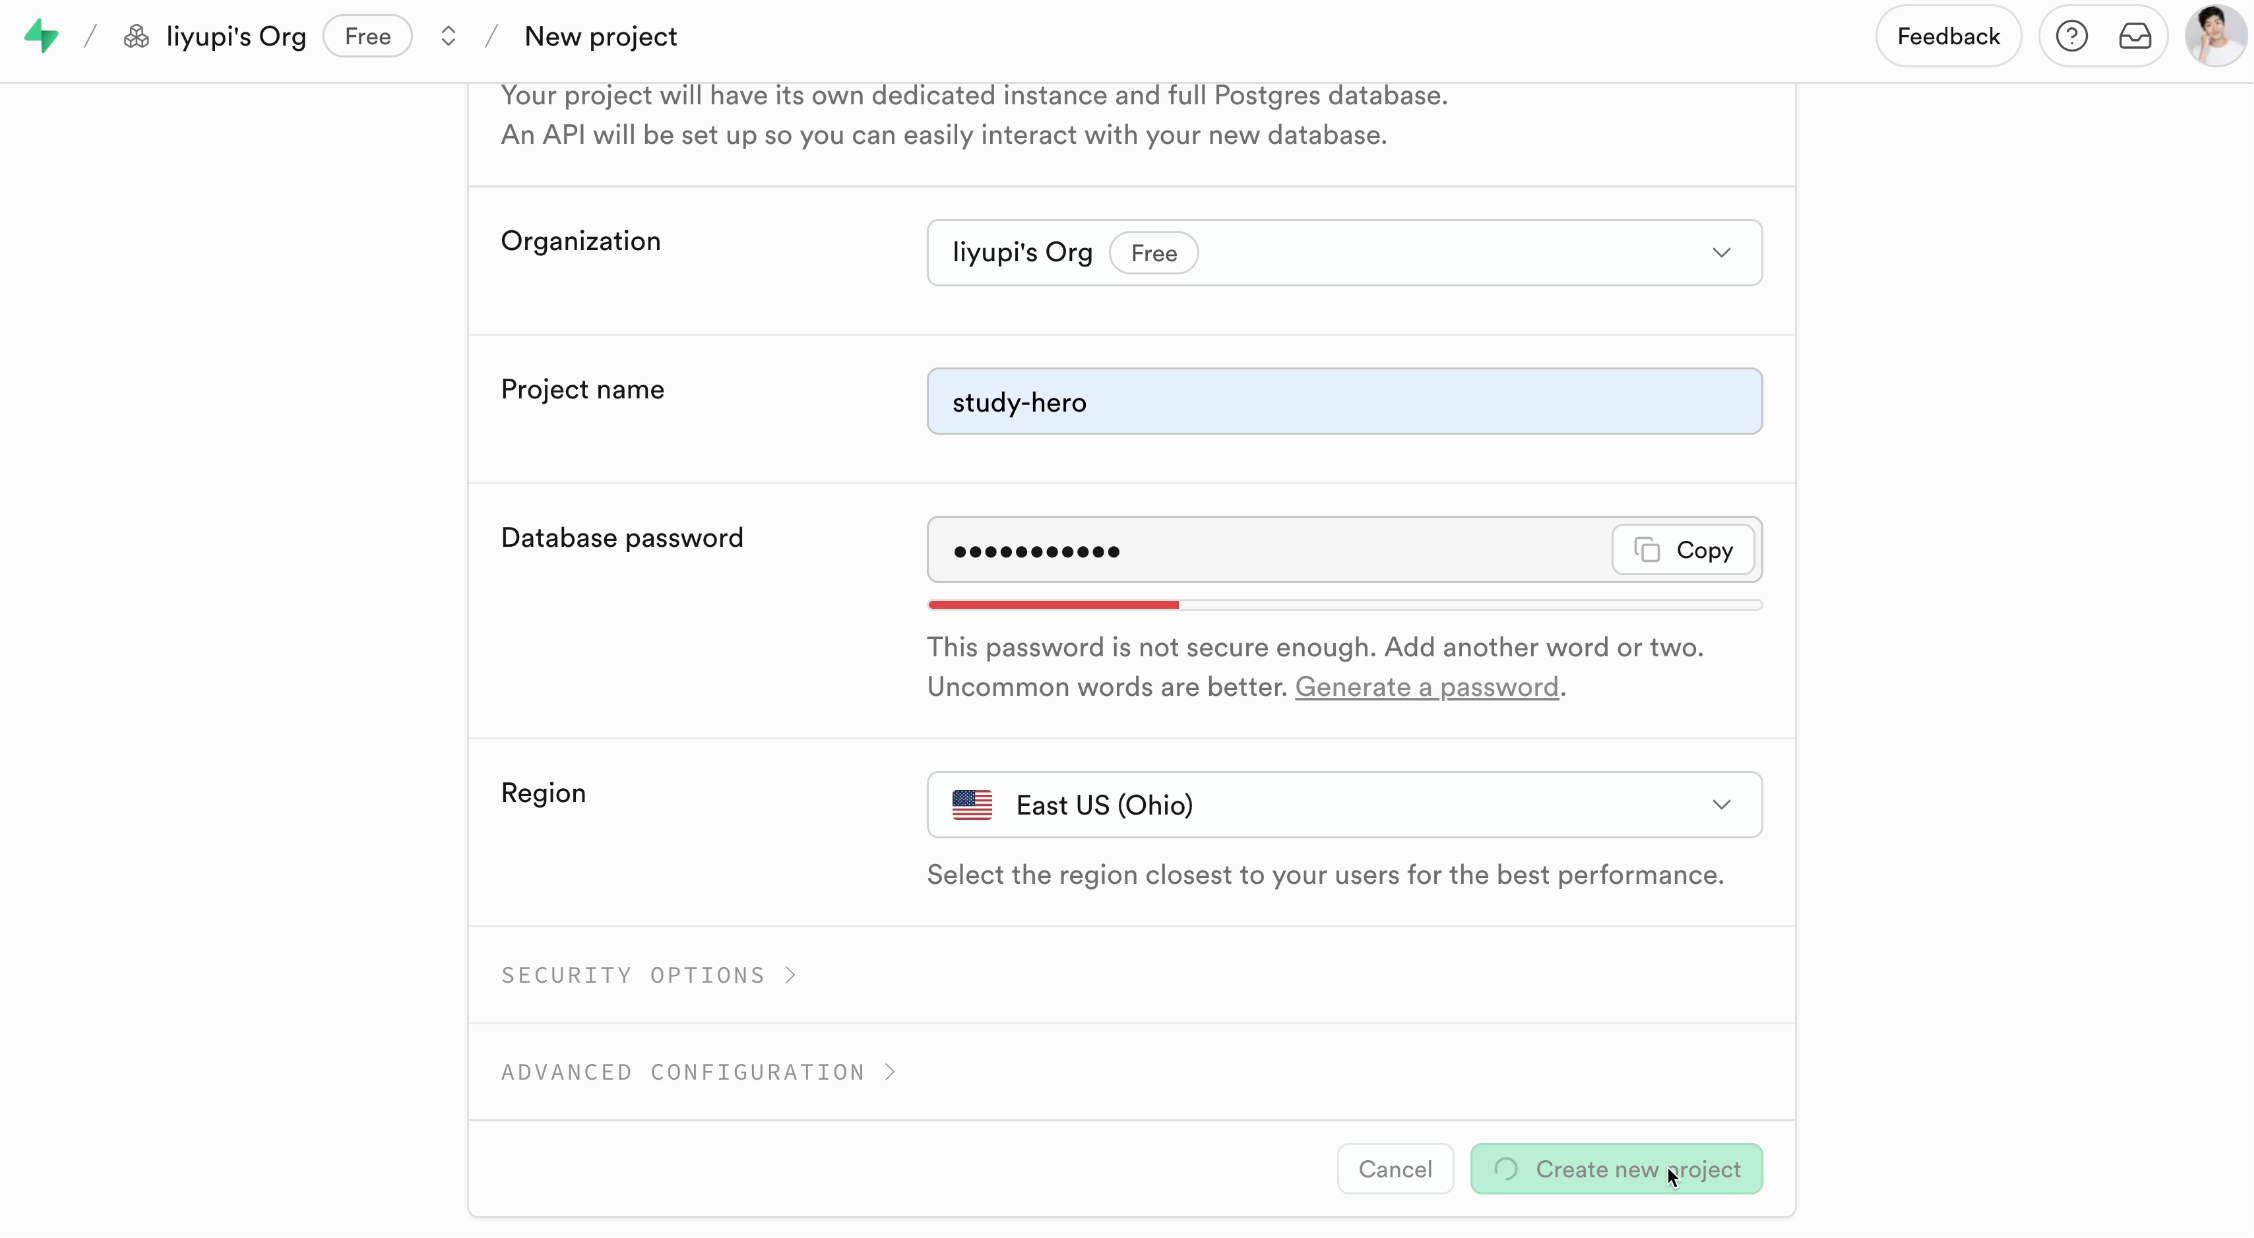Expand the Advanced Configuration section
This screenshot has width=2254, height=1238.
pos(698,1072)
